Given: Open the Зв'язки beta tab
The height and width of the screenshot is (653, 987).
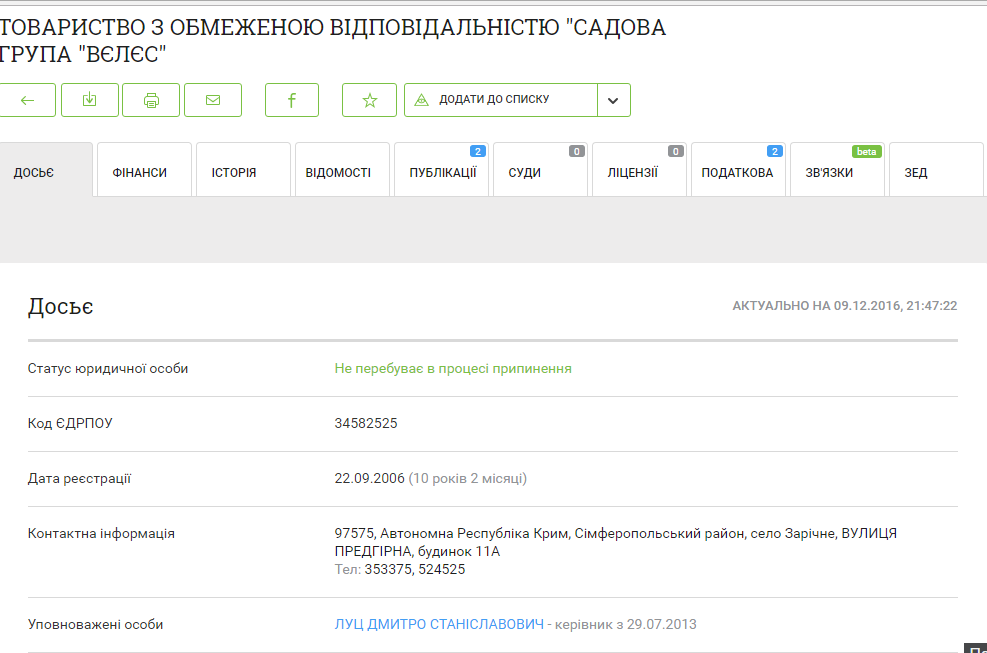Looking at the screenshot, I should (830, 172).
